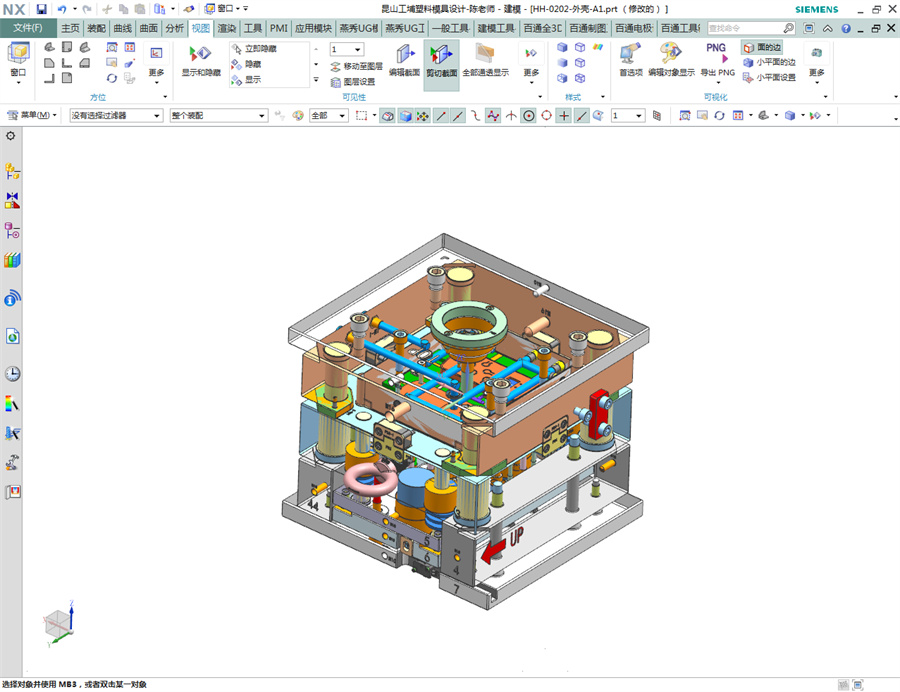Click the color palette icon in selection bar
This screenshot has width=900, height=692.
click(x=296, y=116)
